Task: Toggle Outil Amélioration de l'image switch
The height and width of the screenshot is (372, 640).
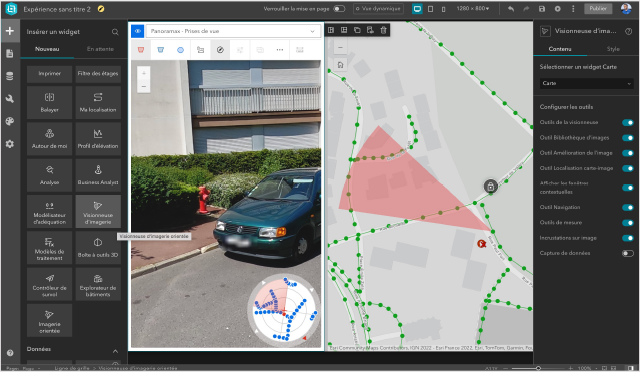Action: pyautogui.click(x=628, y=153)
